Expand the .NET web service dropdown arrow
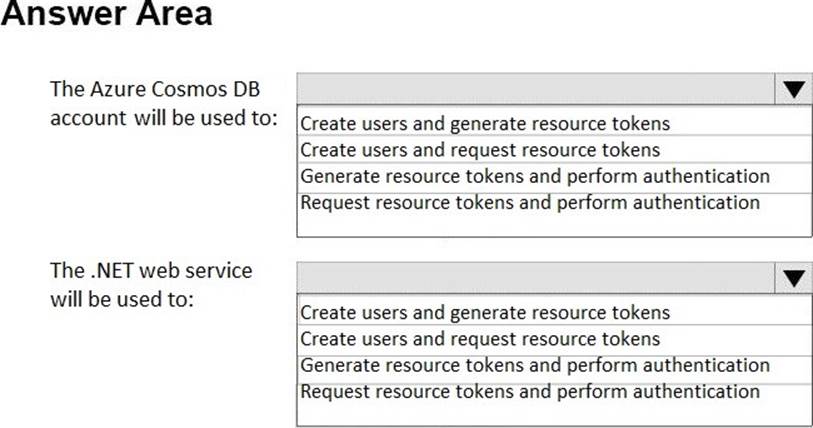Viewport: 813px width, 428px height. tap(793, 277)
